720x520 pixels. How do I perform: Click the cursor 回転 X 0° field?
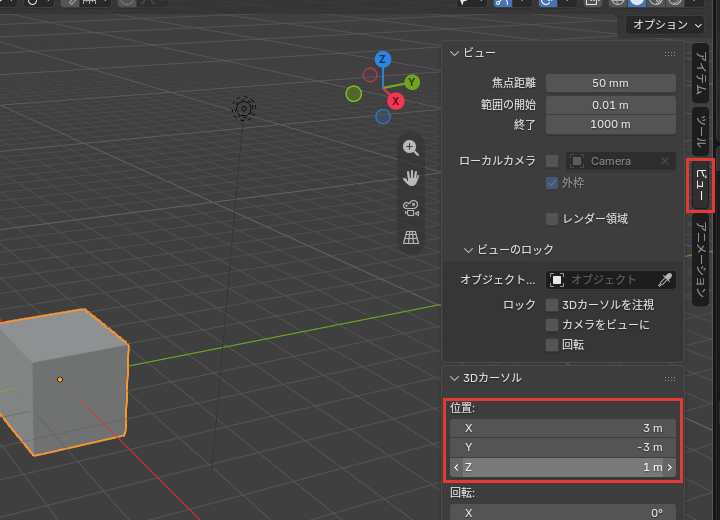coord(562,513)
